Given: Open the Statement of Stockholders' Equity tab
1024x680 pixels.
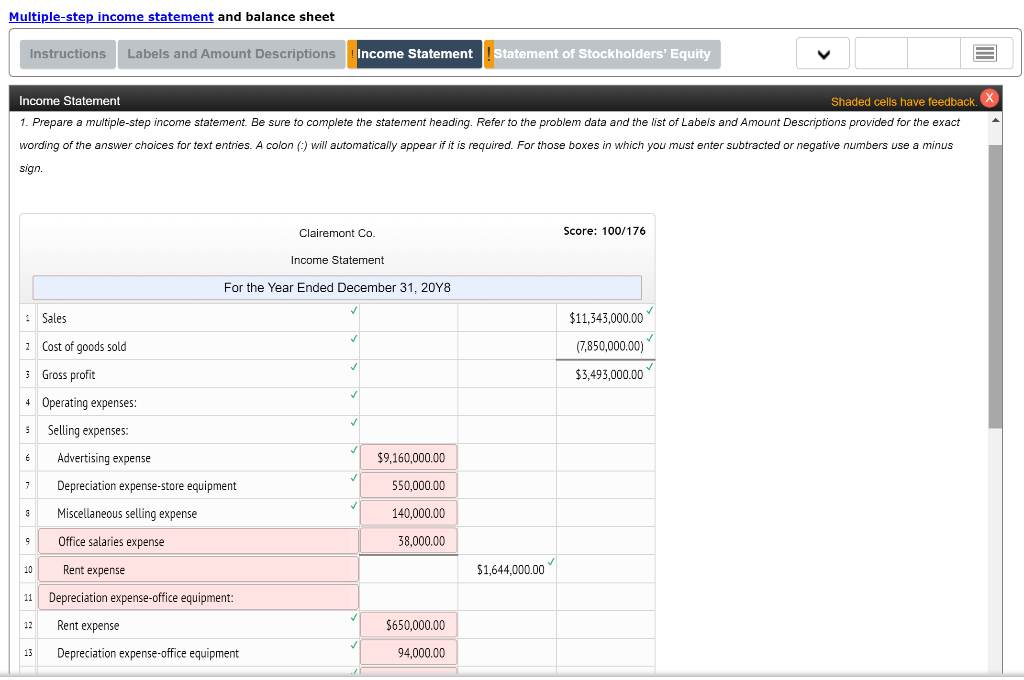Looking at the screenshot, I should pyautogui.click(x=602, y=54).
